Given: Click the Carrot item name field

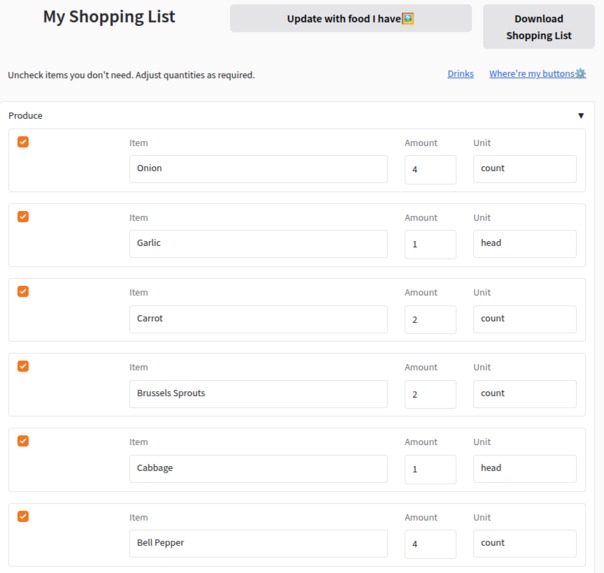Looking at the screenshot, I should [x=258, y=319].
